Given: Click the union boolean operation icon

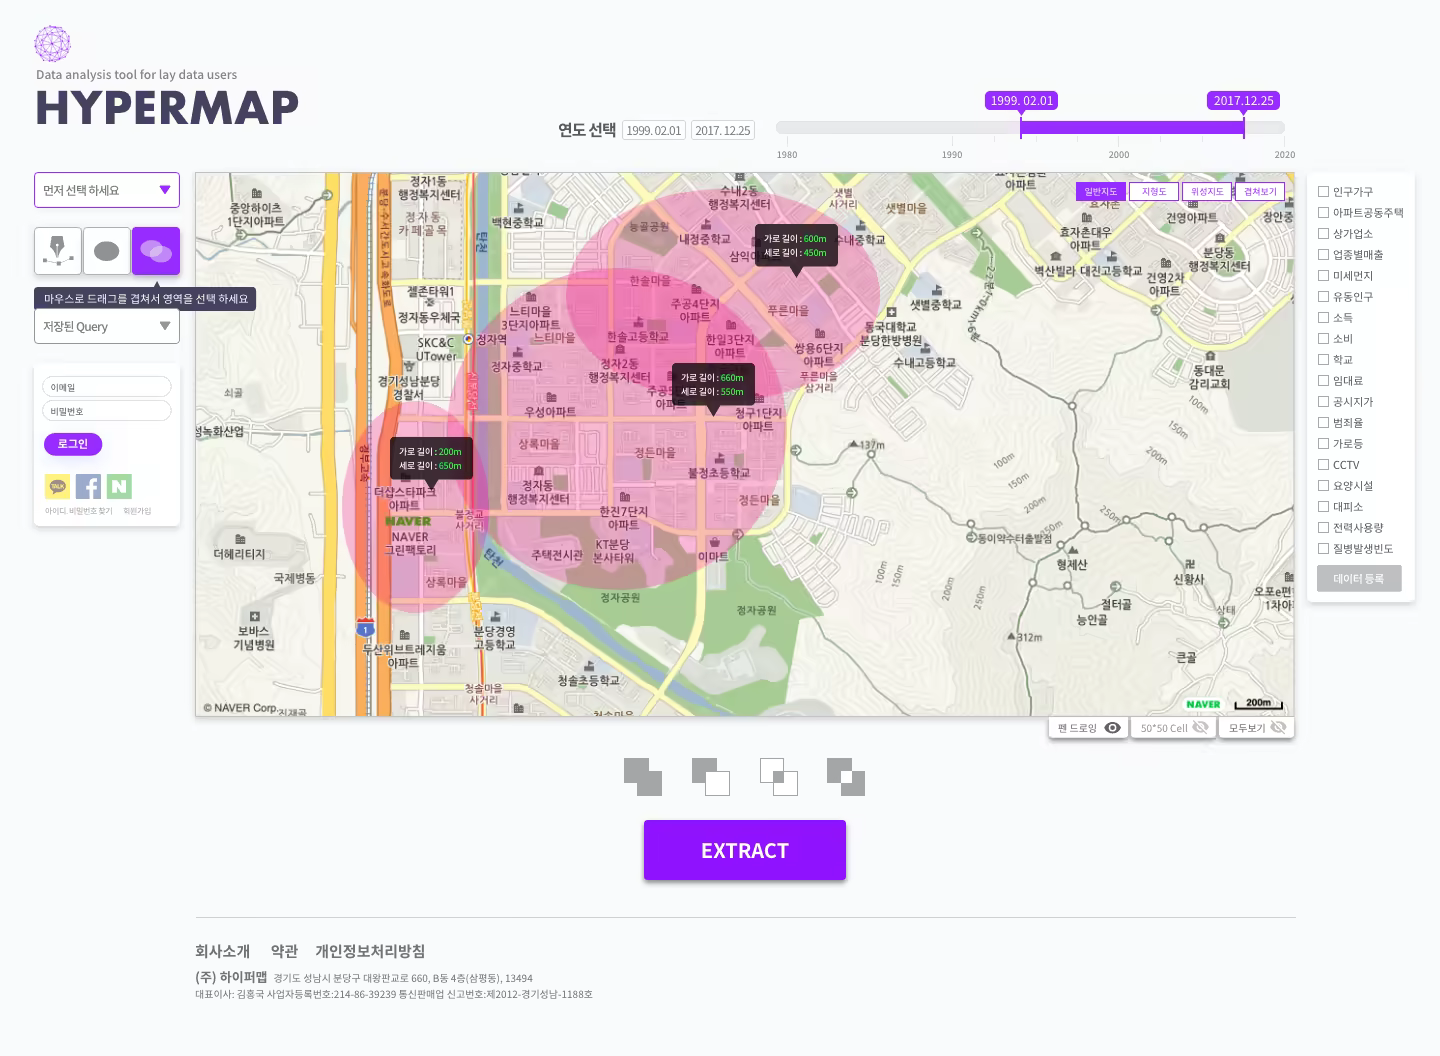Looking at the screenshot, I should click(x=643, y=777).
